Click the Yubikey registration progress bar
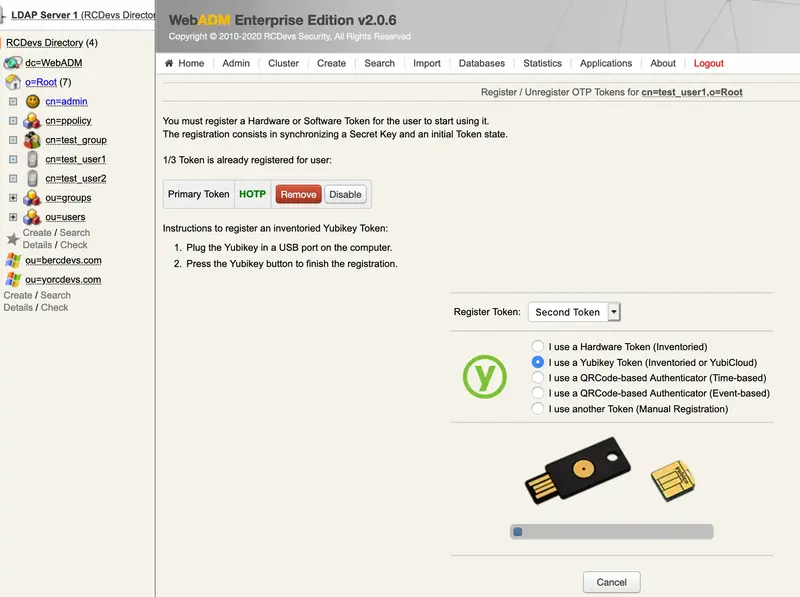800x597 pixels. pos(611,532)
